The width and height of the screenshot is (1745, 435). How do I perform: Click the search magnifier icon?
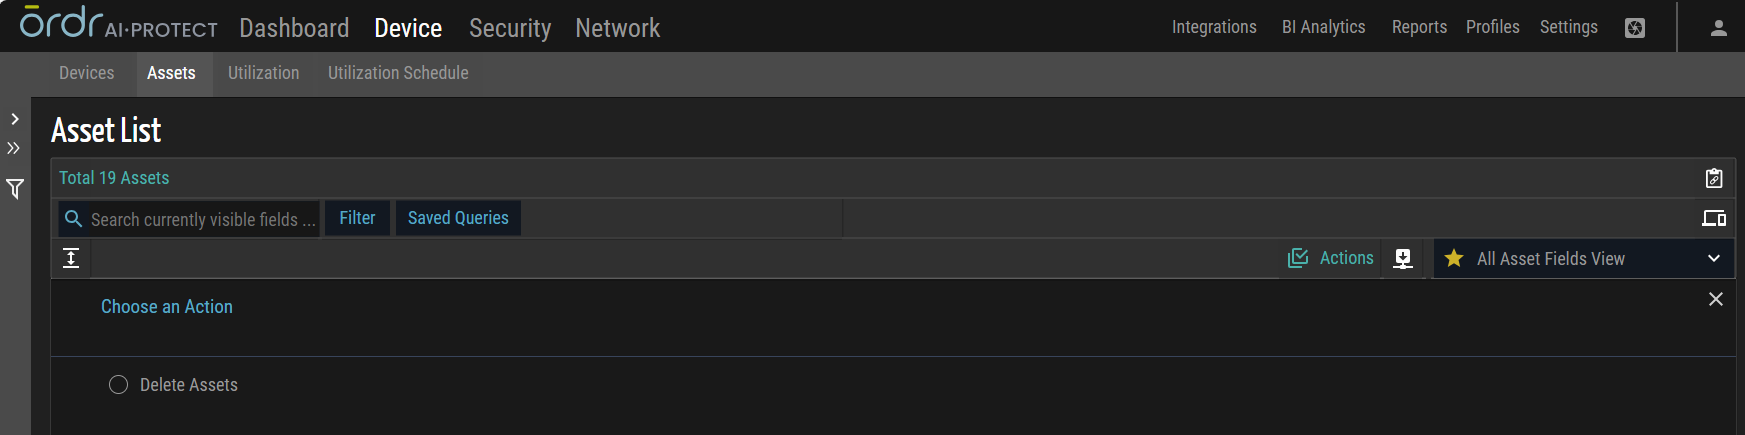[74, 218]
